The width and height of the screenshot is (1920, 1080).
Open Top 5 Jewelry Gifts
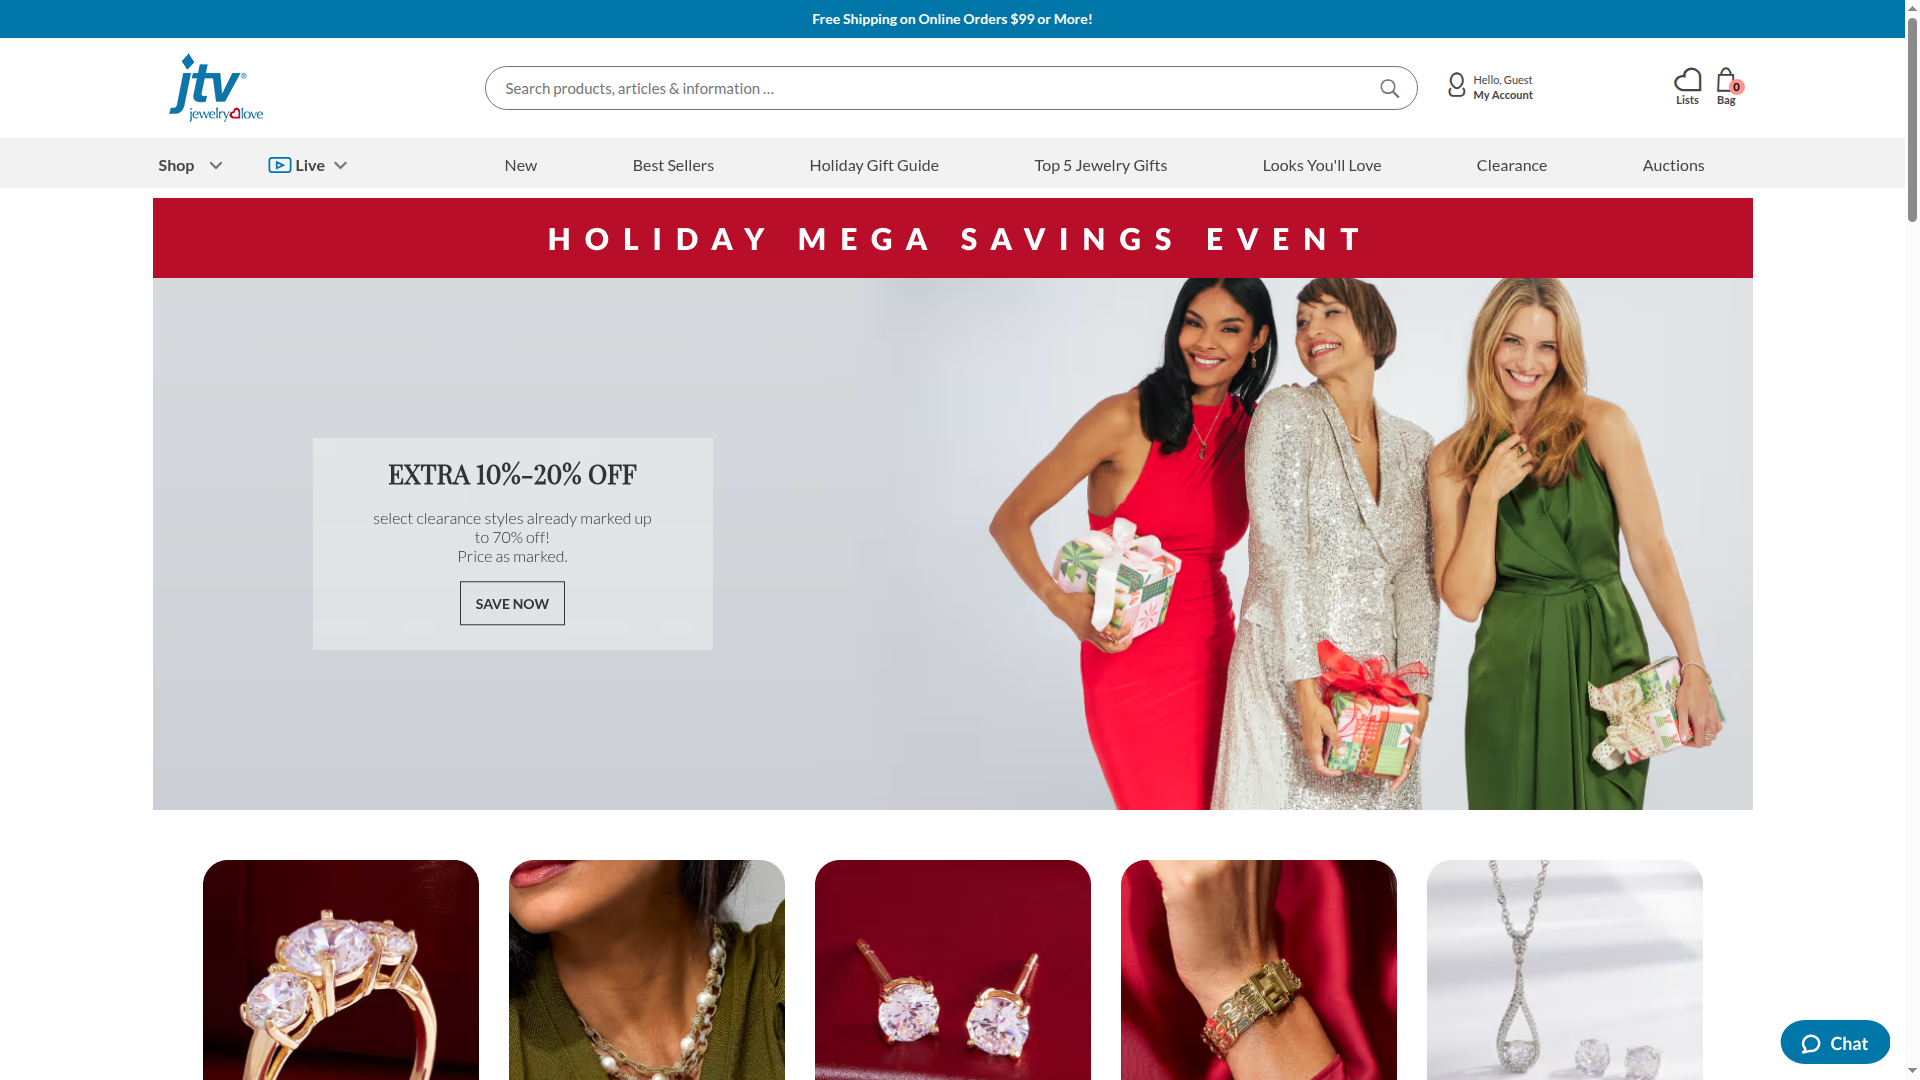1100,165
